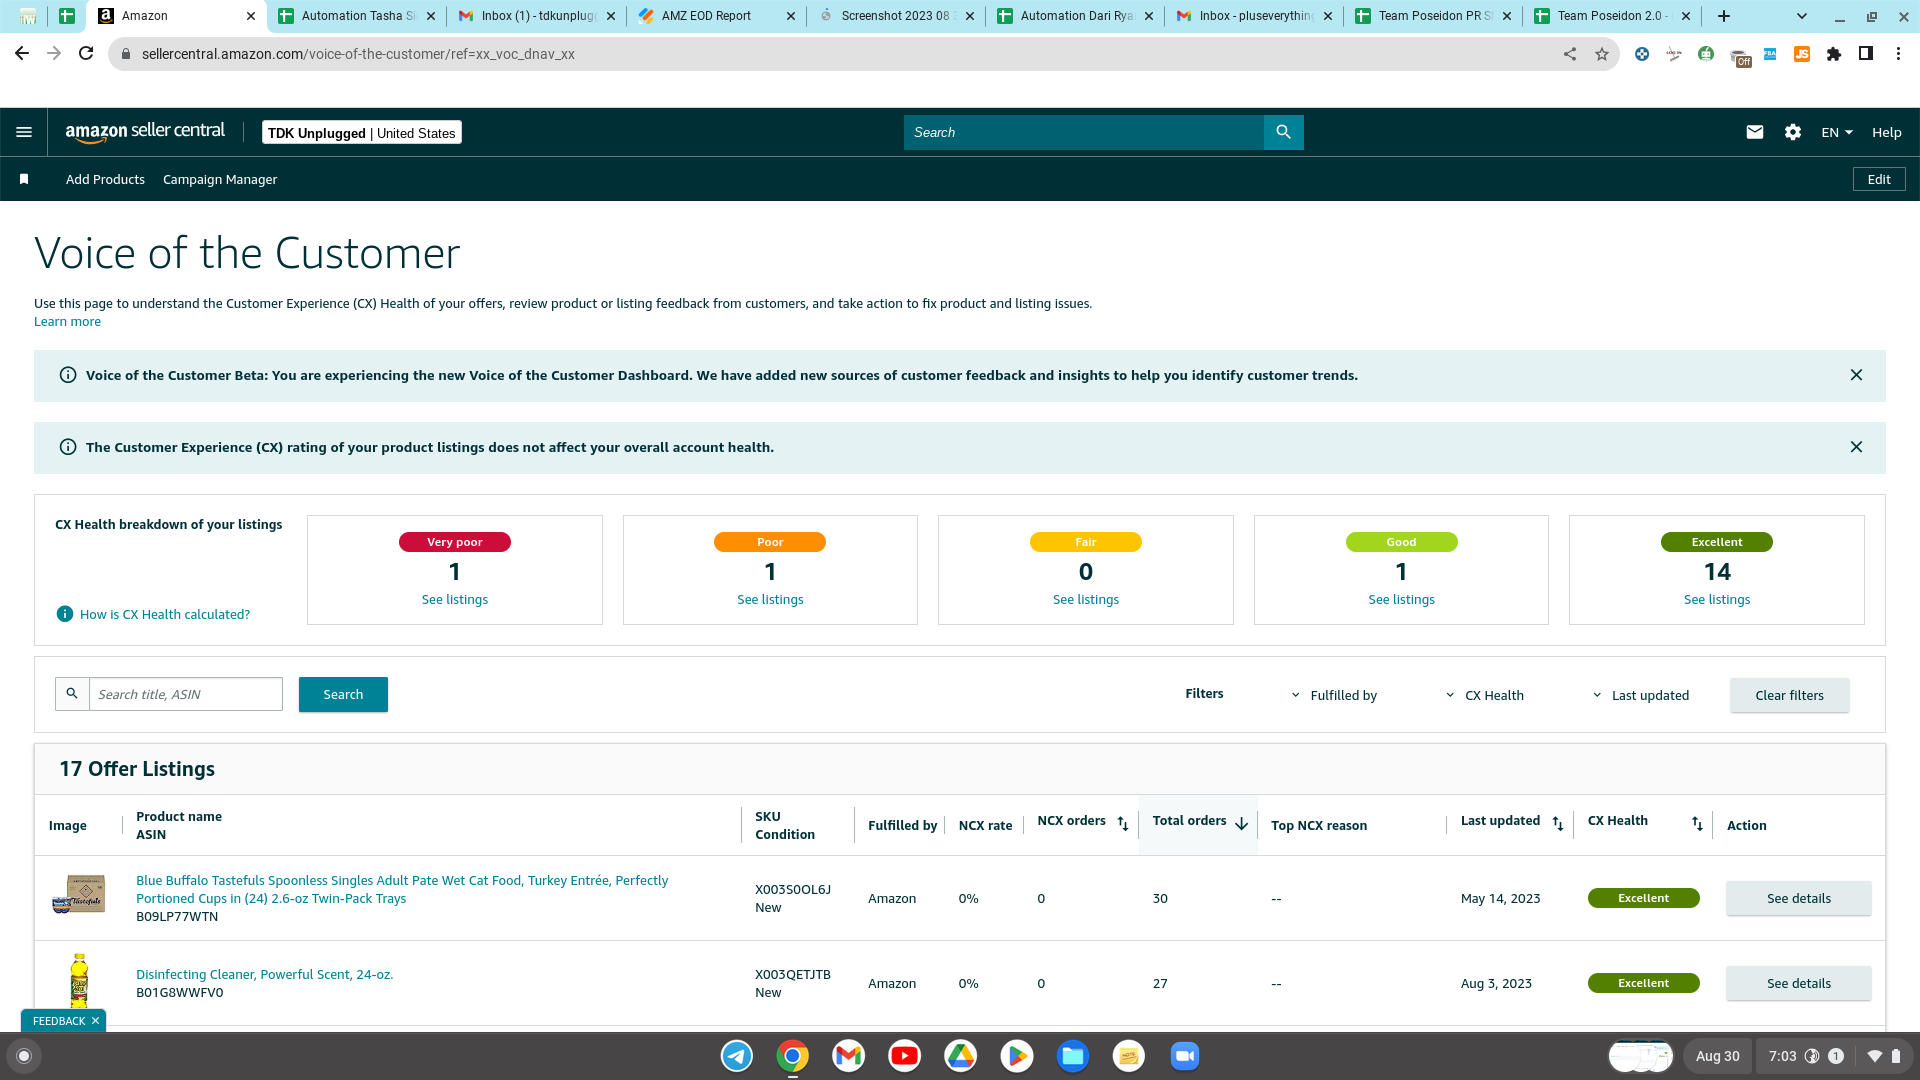Viewport: 1920px width, 1080px height.
Task: Open Google Drive from the shelf
Action: 961,1056
